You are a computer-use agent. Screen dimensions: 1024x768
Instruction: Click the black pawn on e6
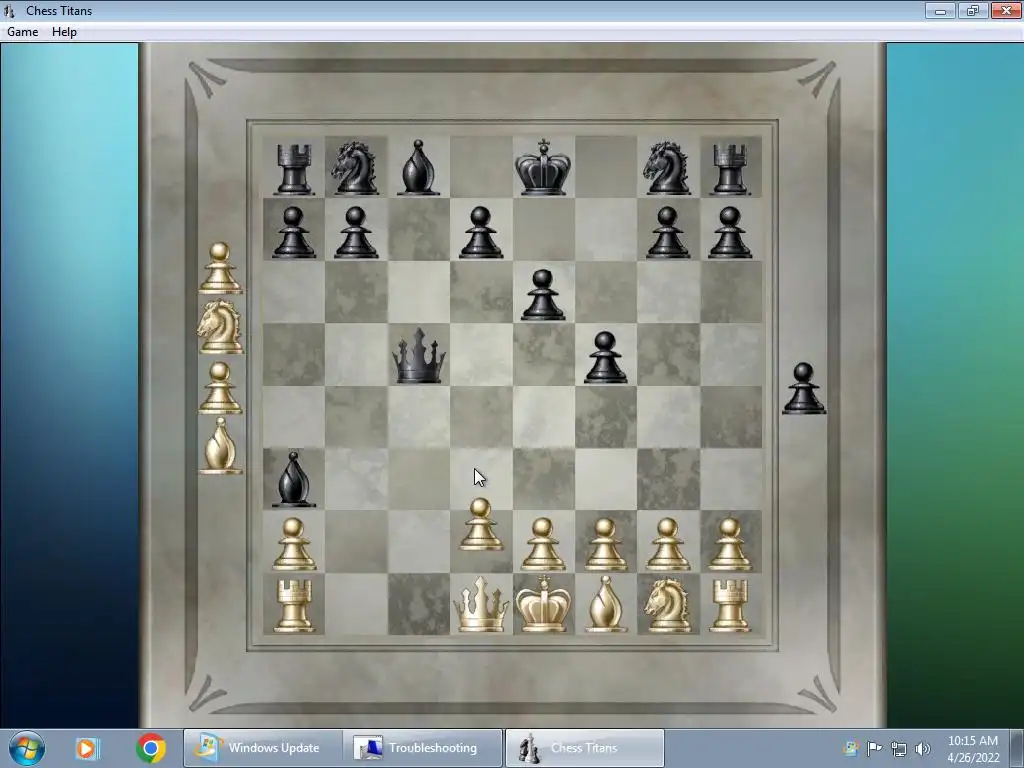pyautogui.click(x=543, y=295)
